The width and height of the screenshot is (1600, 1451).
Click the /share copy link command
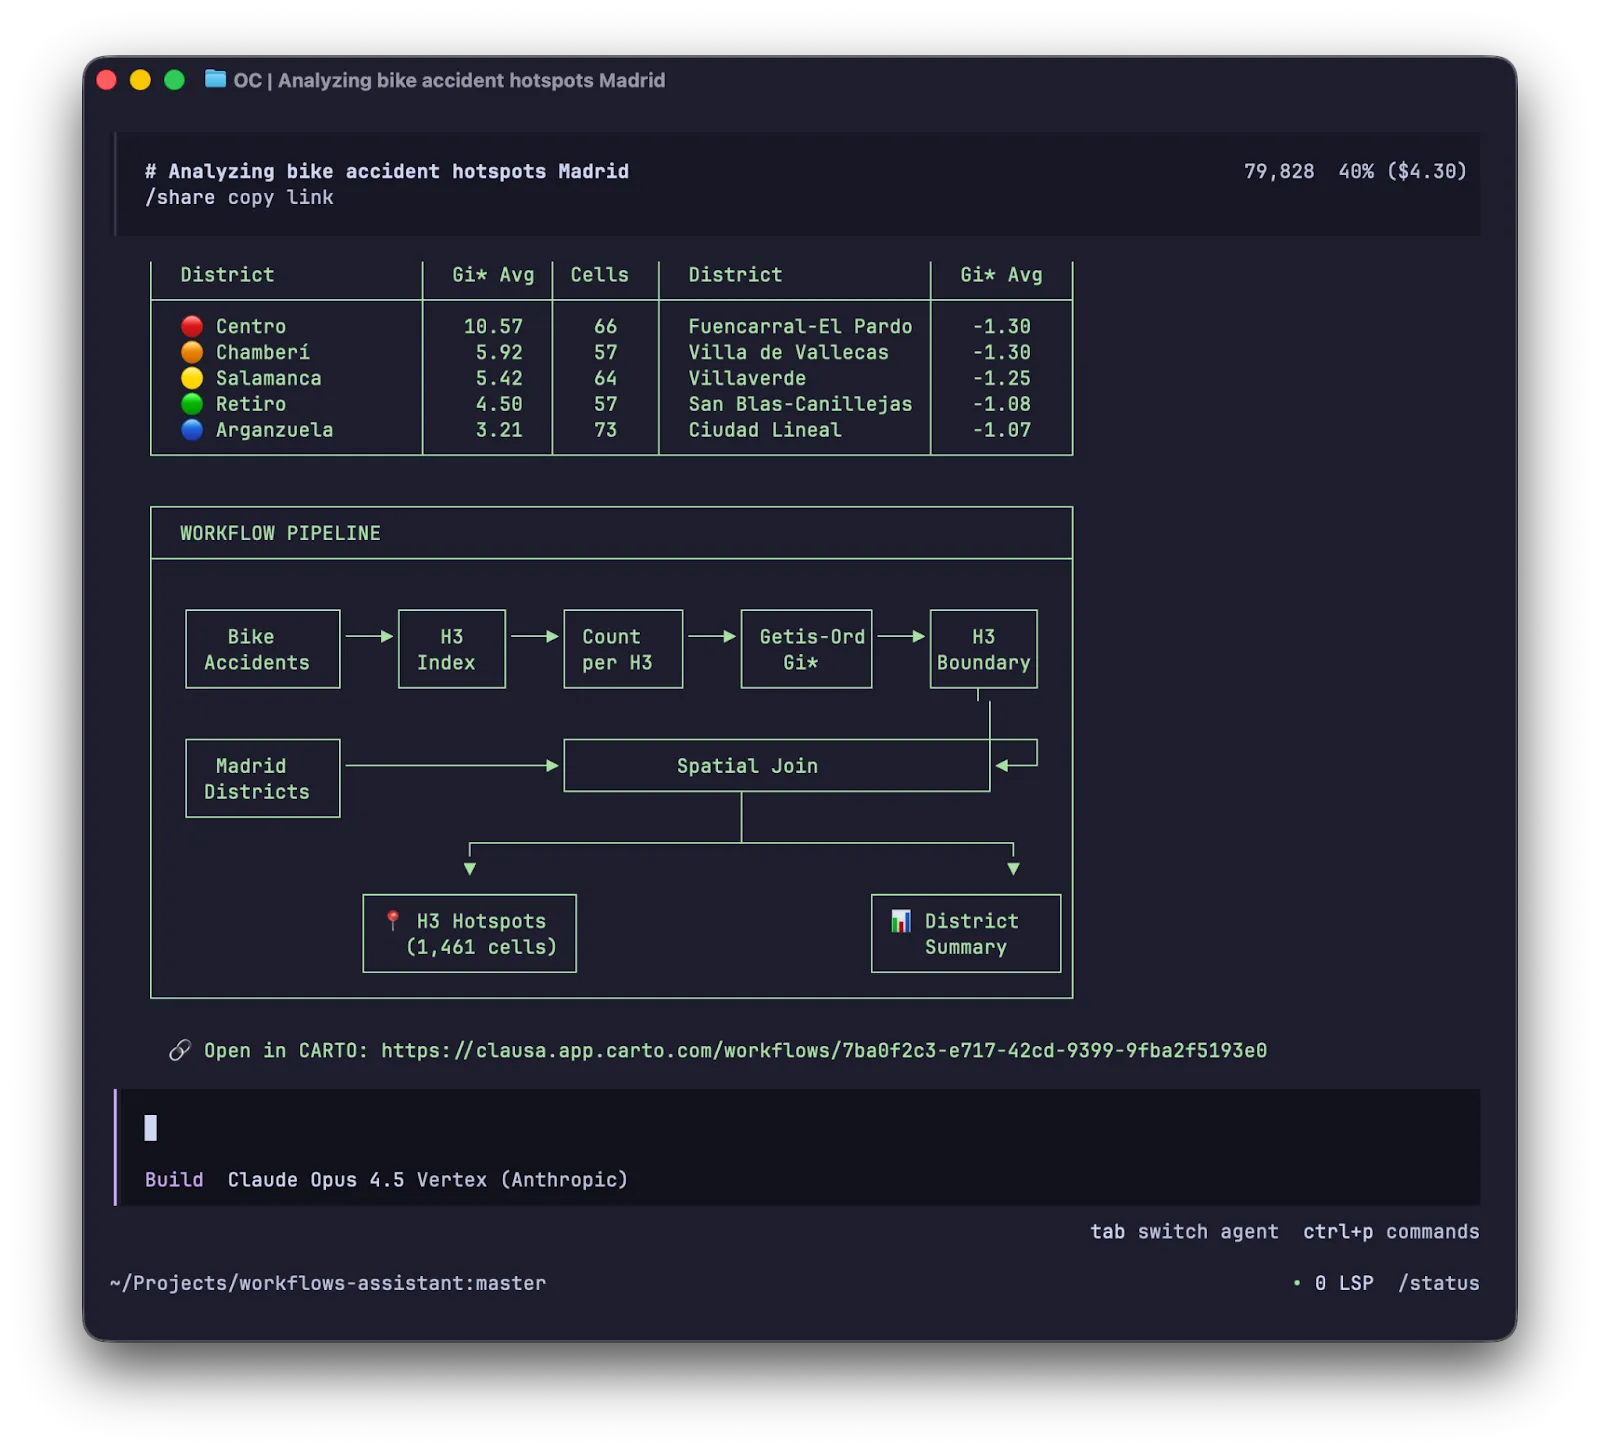coord(239,197)
